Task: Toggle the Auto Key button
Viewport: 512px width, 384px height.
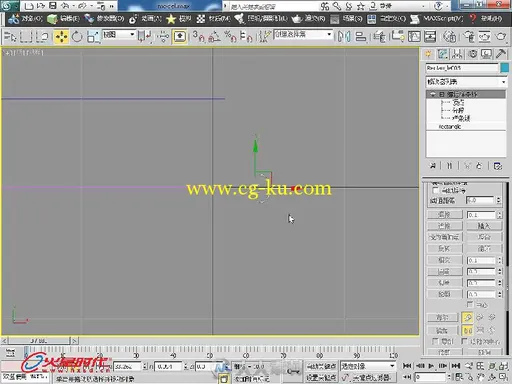Action: (x=321, y=366)
